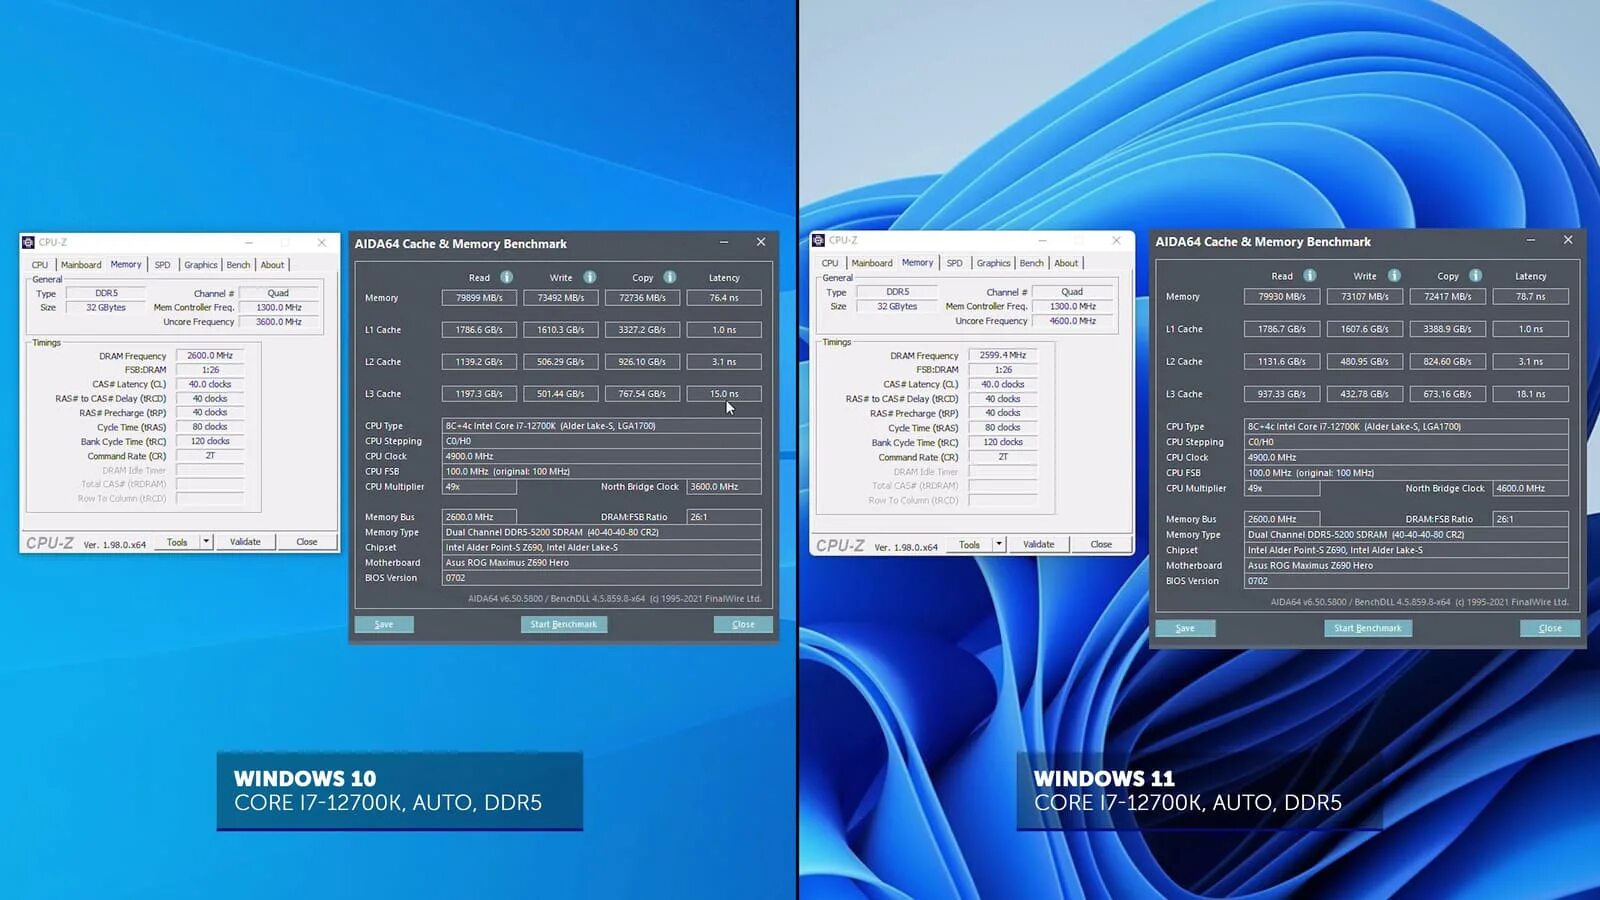Image resolution: width=1600 pixels, height=900 pixels.
Task: Click the bottom Close button in Windows 10 AIDA64
Action: tap(743, 624)
